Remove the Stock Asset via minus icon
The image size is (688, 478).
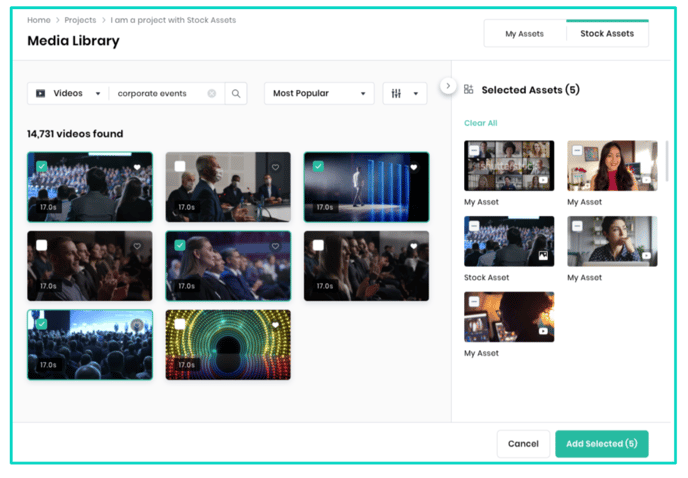coord(474,226)
